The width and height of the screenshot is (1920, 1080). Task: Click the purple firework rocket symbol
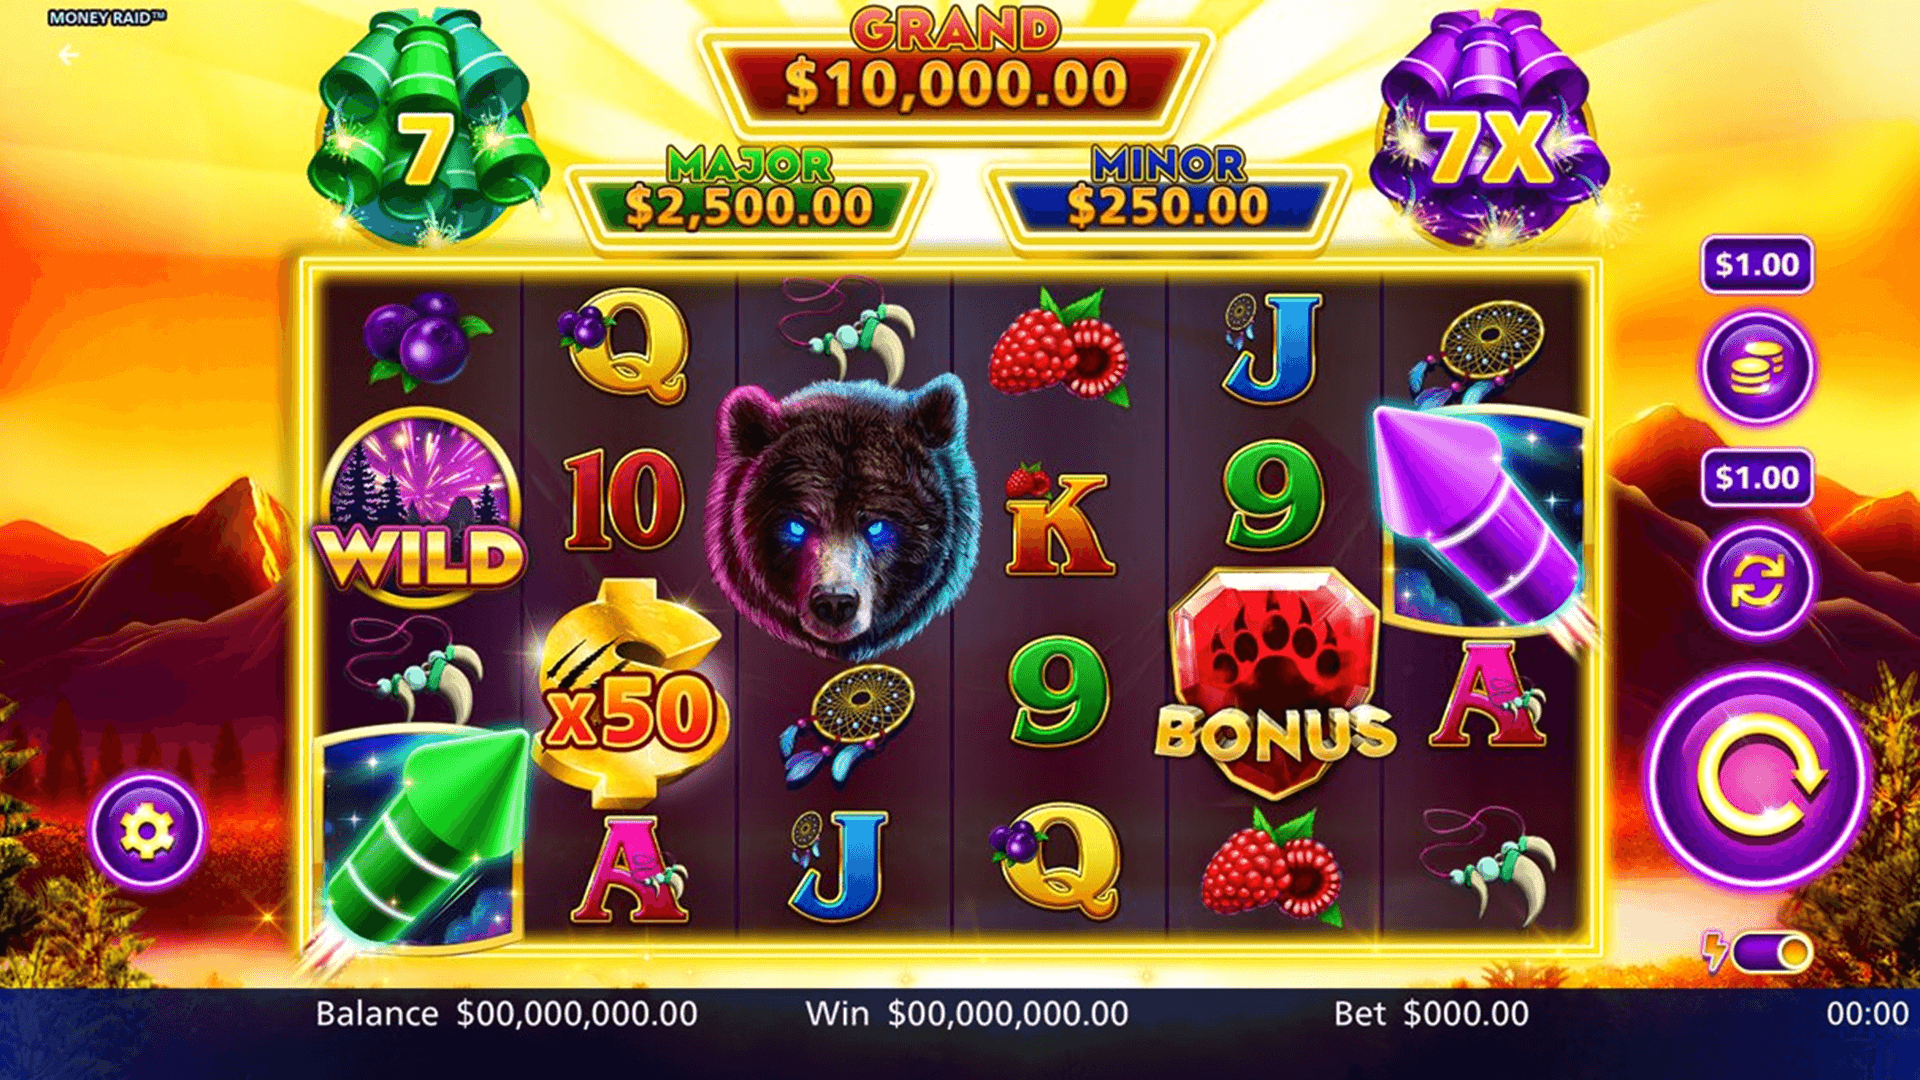[1484, 520]
